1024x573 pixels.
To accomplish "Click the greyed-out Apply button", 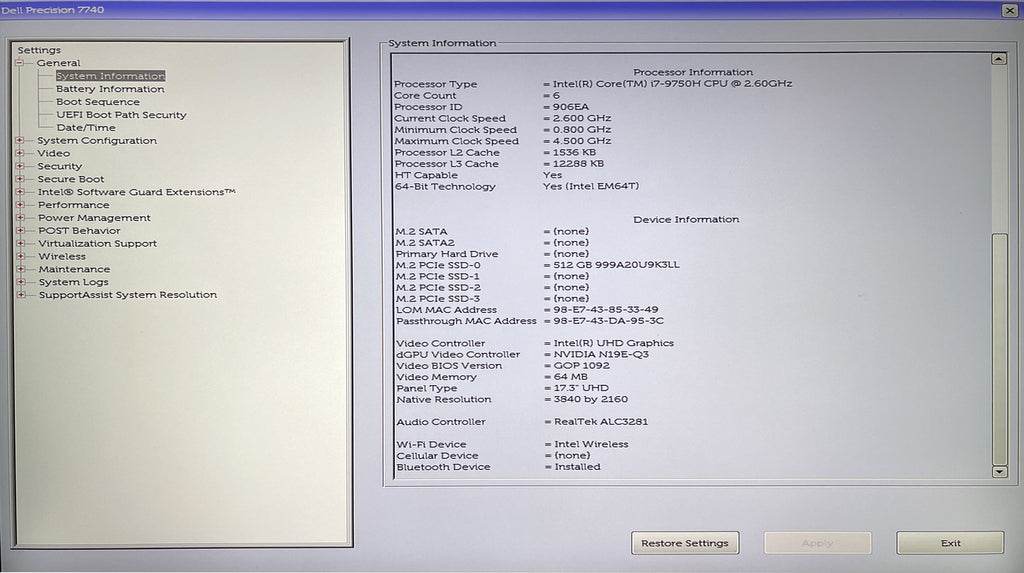I will [818, 543].
